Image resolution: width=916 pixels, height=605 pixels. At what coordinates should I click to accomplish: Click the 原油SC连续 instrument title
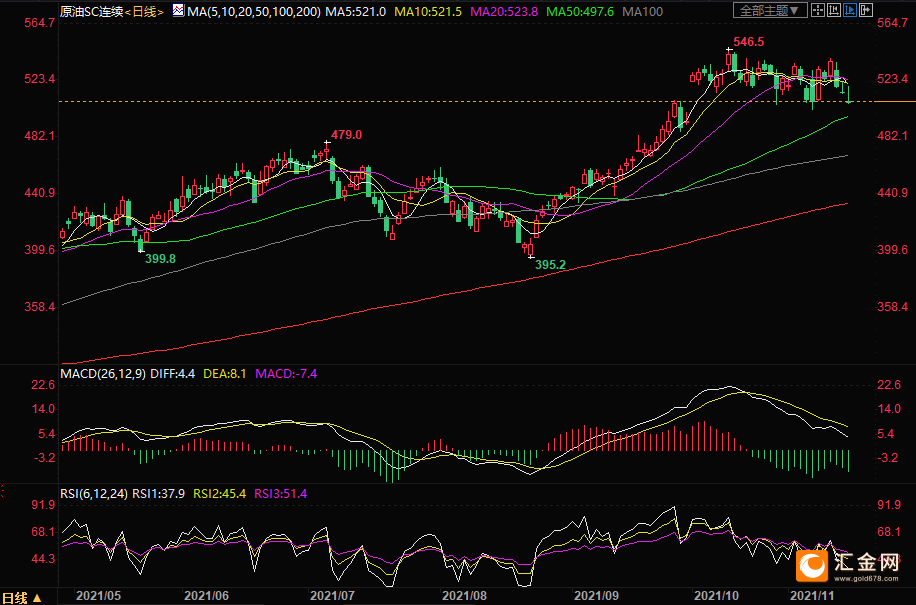click(x=92, y=11)
